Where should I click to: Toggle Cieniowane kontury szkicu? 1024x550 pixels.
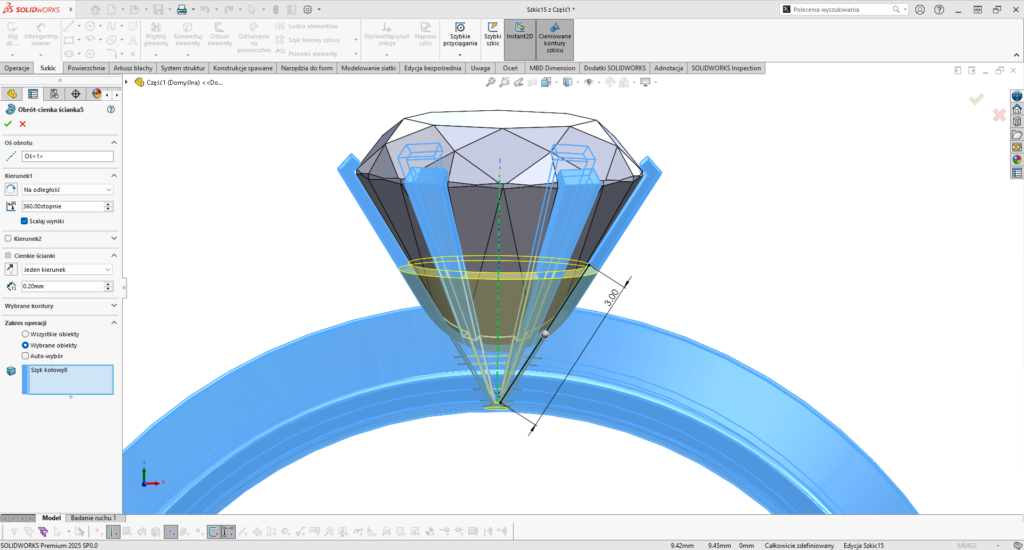click(555, 39)
